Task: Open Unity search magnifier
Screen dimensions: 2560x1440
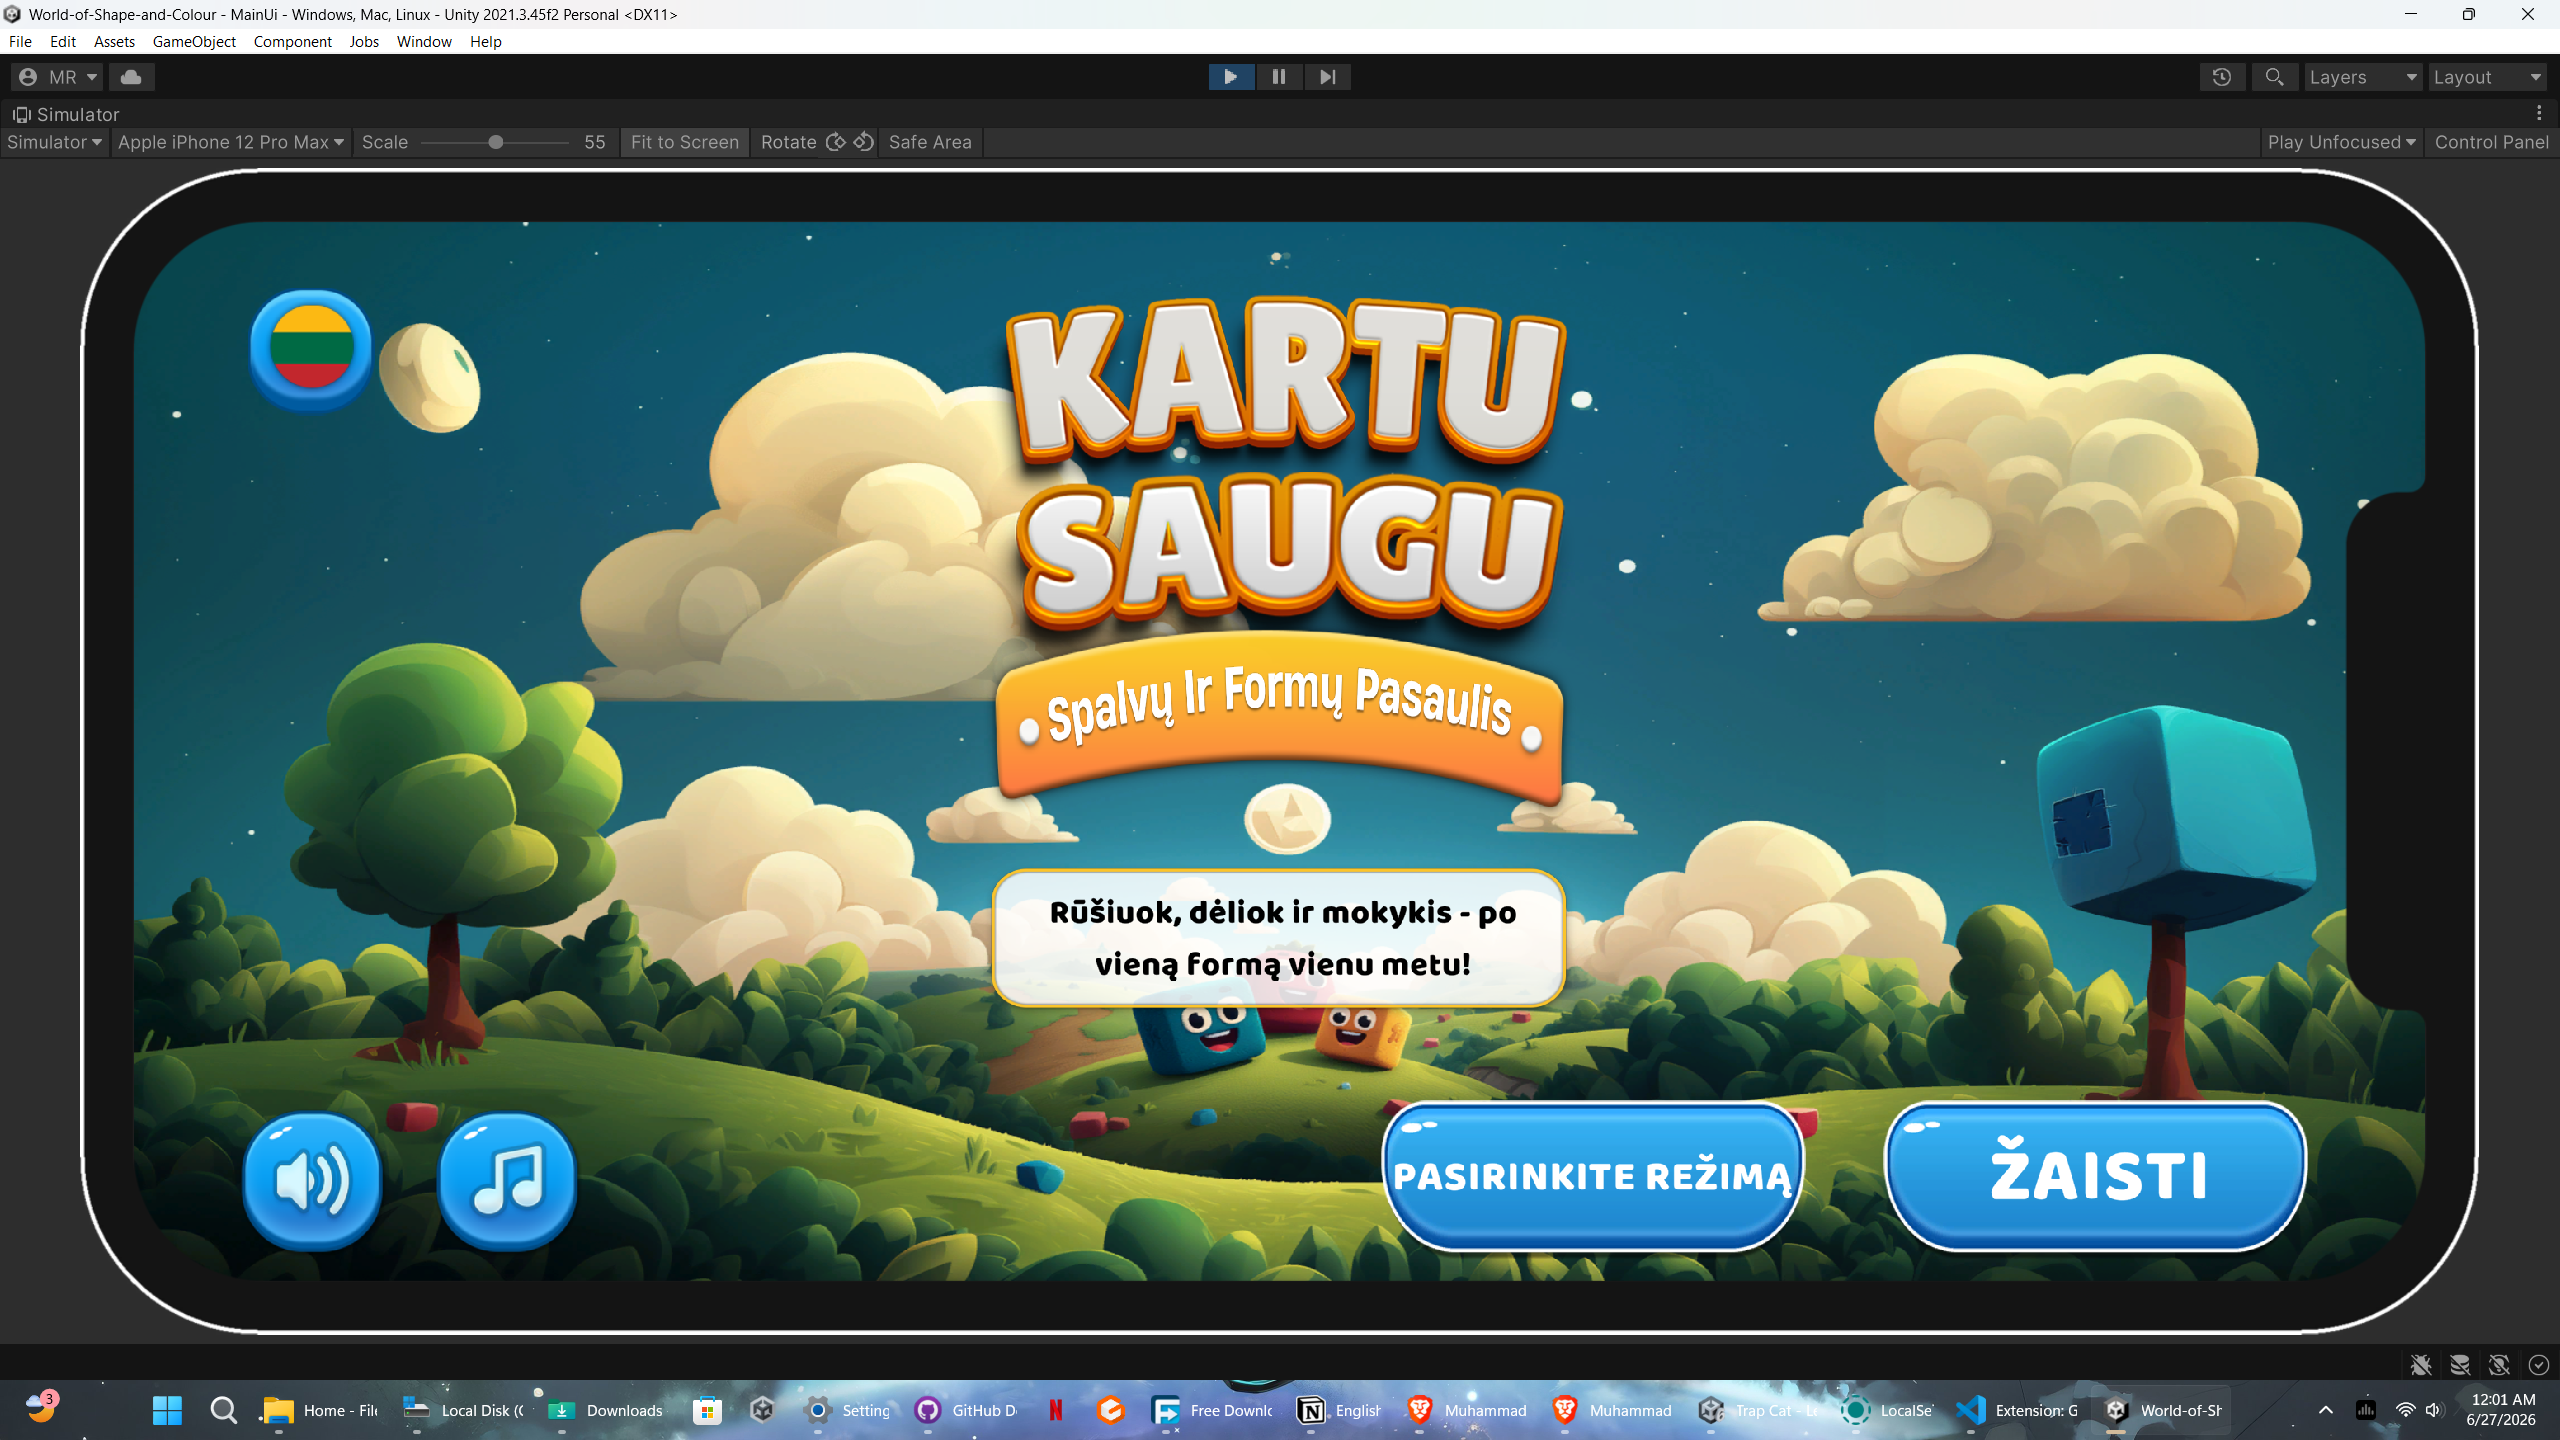Action: (x=2274, y=77)
